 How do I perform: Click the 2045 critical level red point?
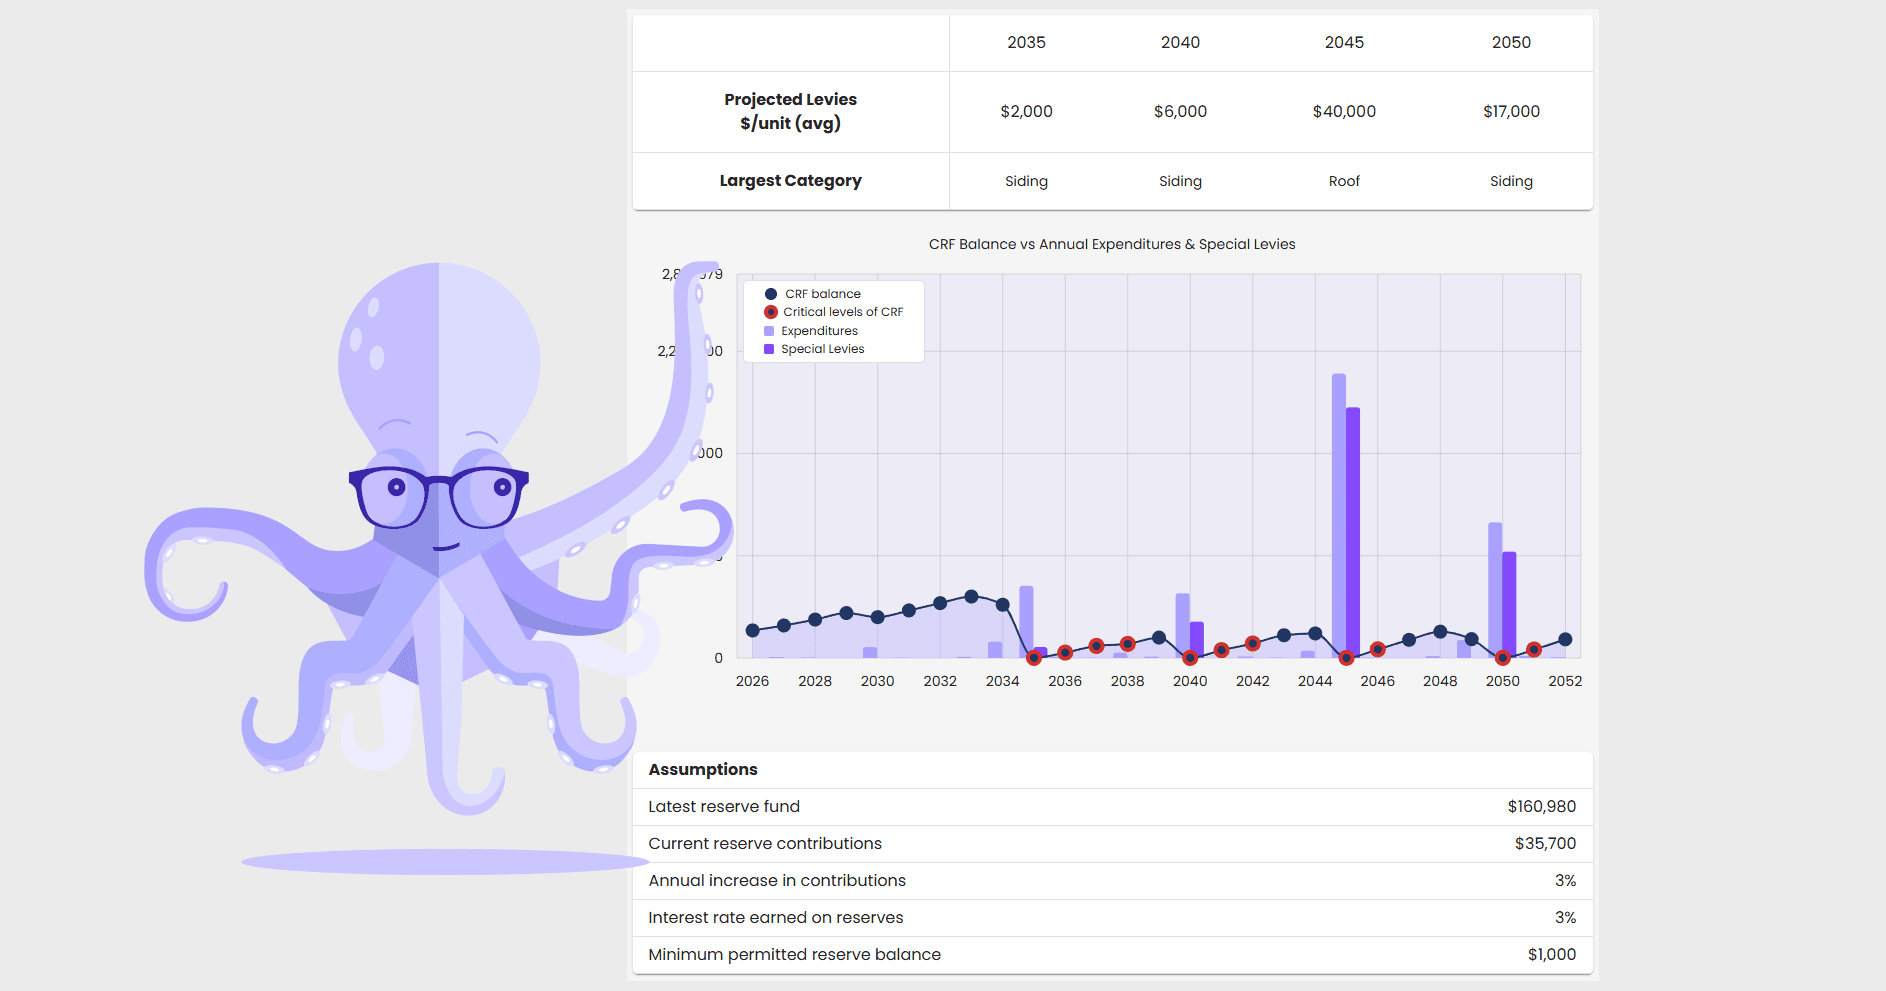1346,658
